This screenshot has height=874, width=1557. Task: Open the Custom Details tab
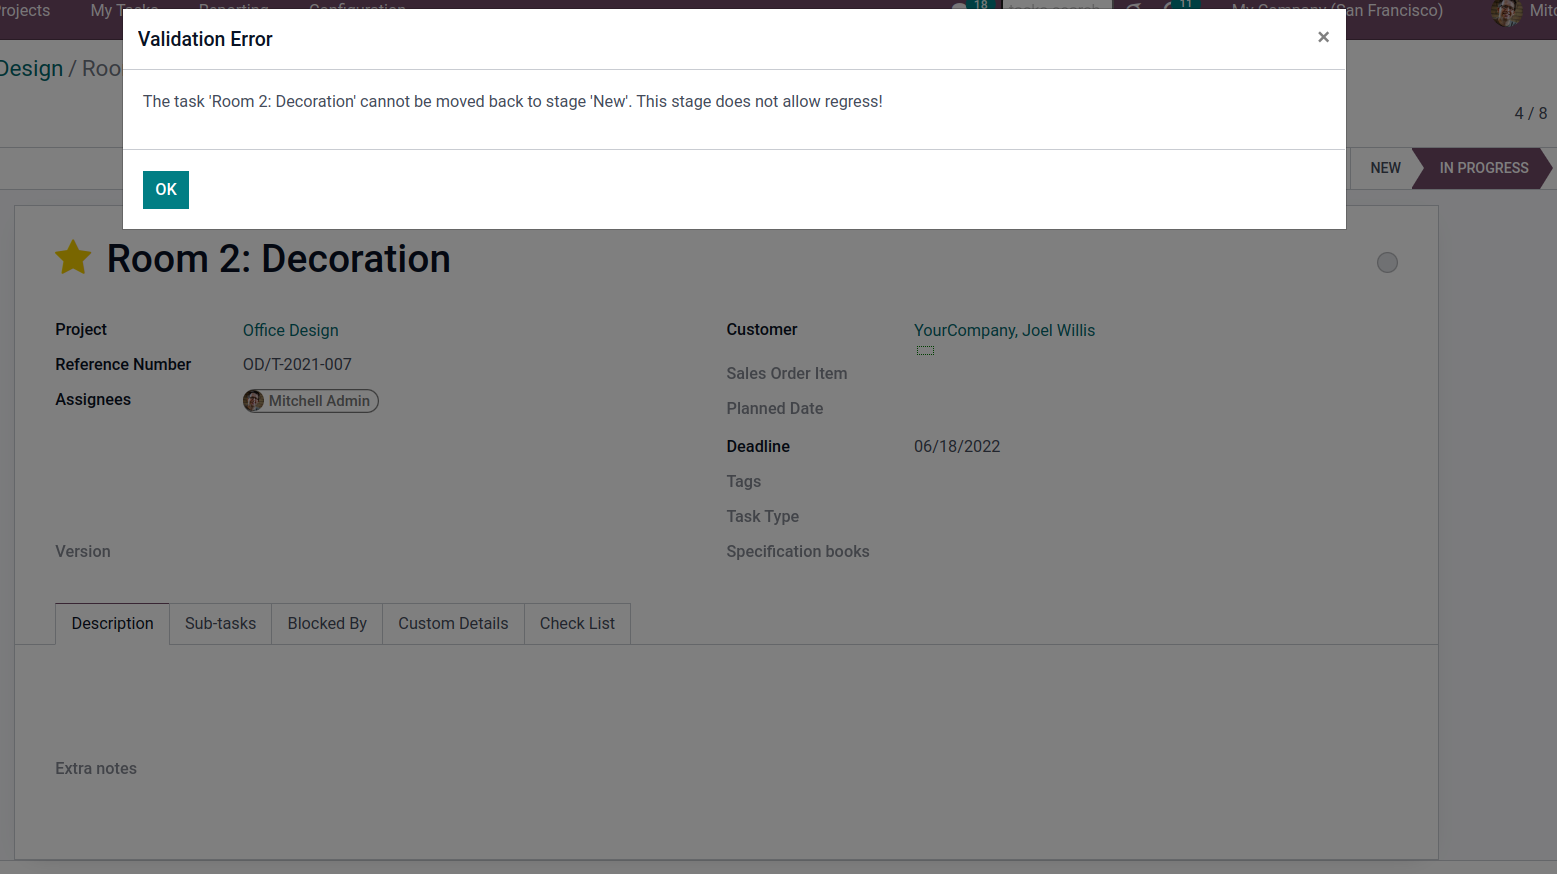453,623
